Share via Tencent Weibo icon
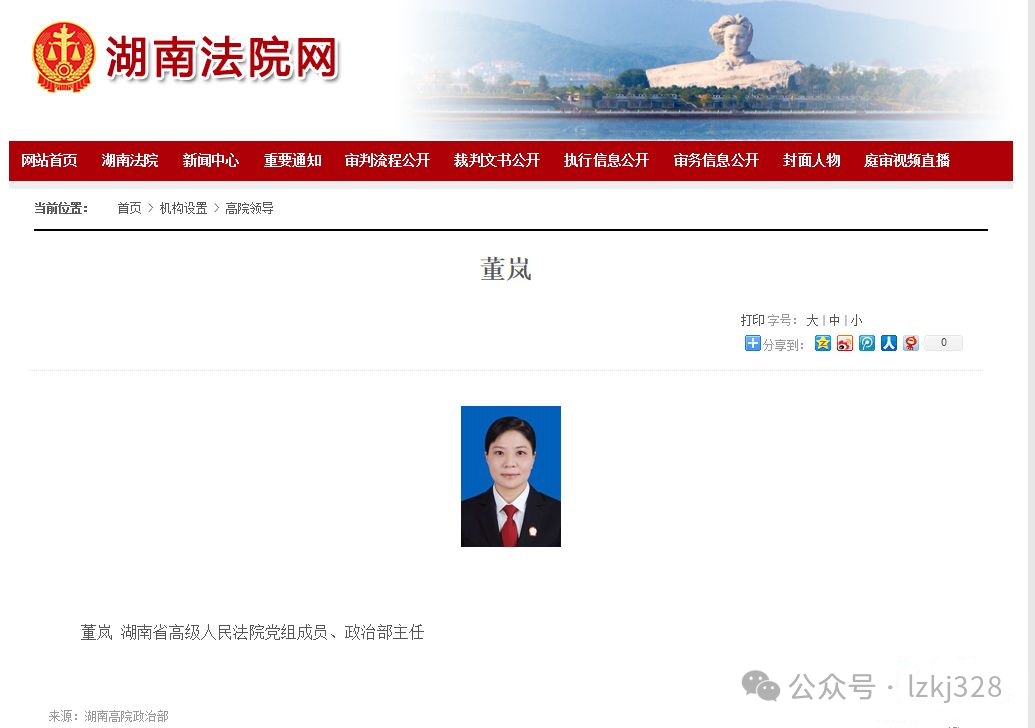Screen dimensions: 1035x728 click(x=867, y=343)
